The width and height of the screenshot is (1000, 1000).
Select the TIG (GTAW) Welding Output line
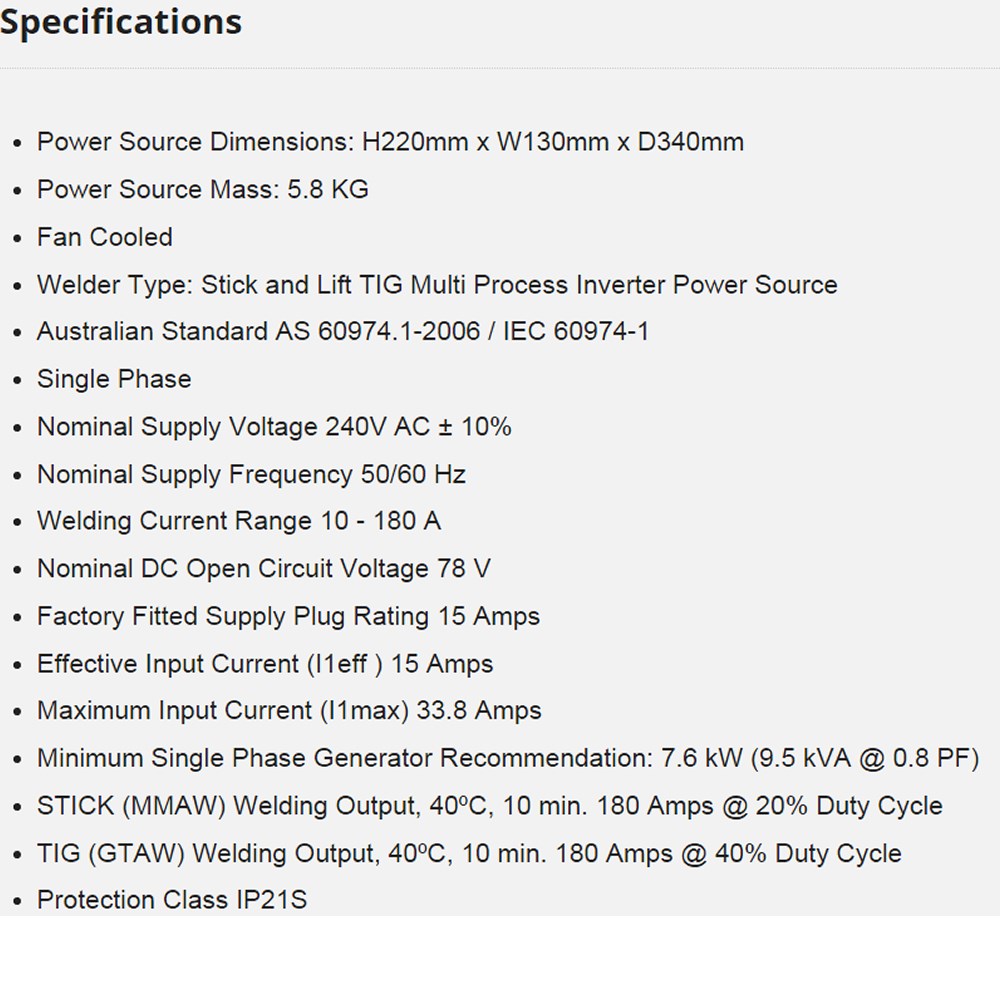469,853
